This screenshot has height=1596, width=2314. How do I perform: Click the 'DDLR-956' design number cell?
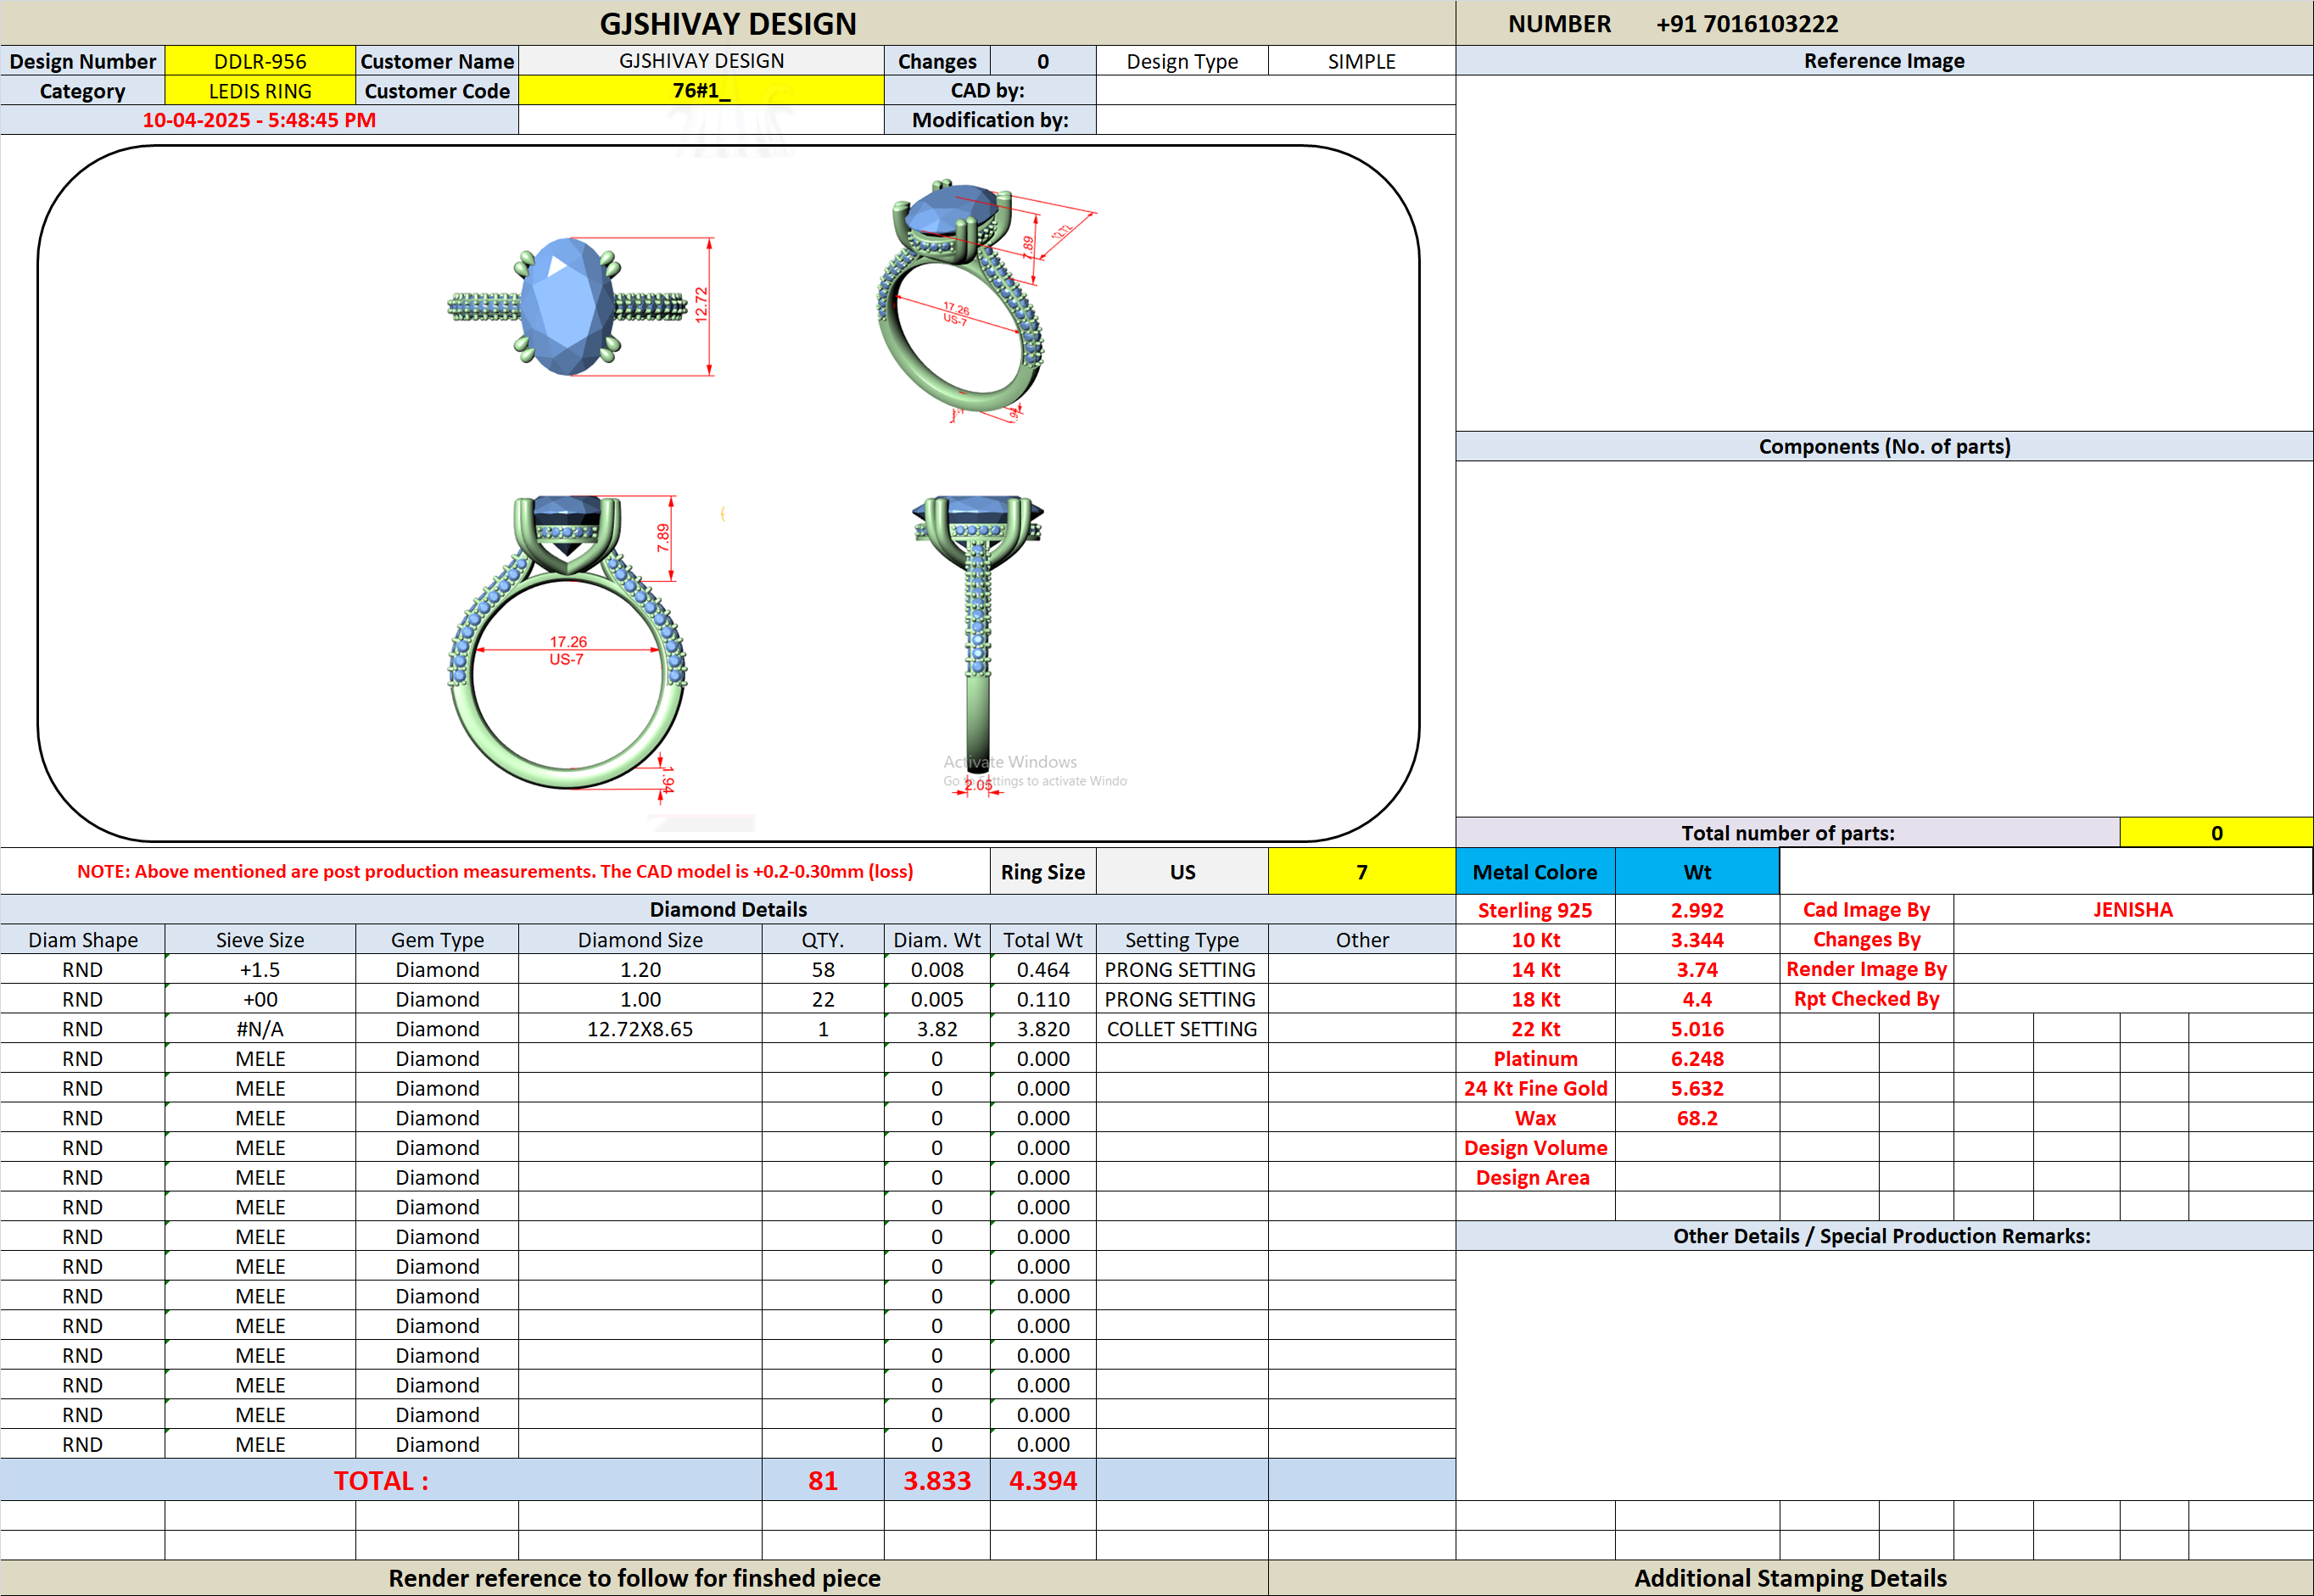pos(260,61)
